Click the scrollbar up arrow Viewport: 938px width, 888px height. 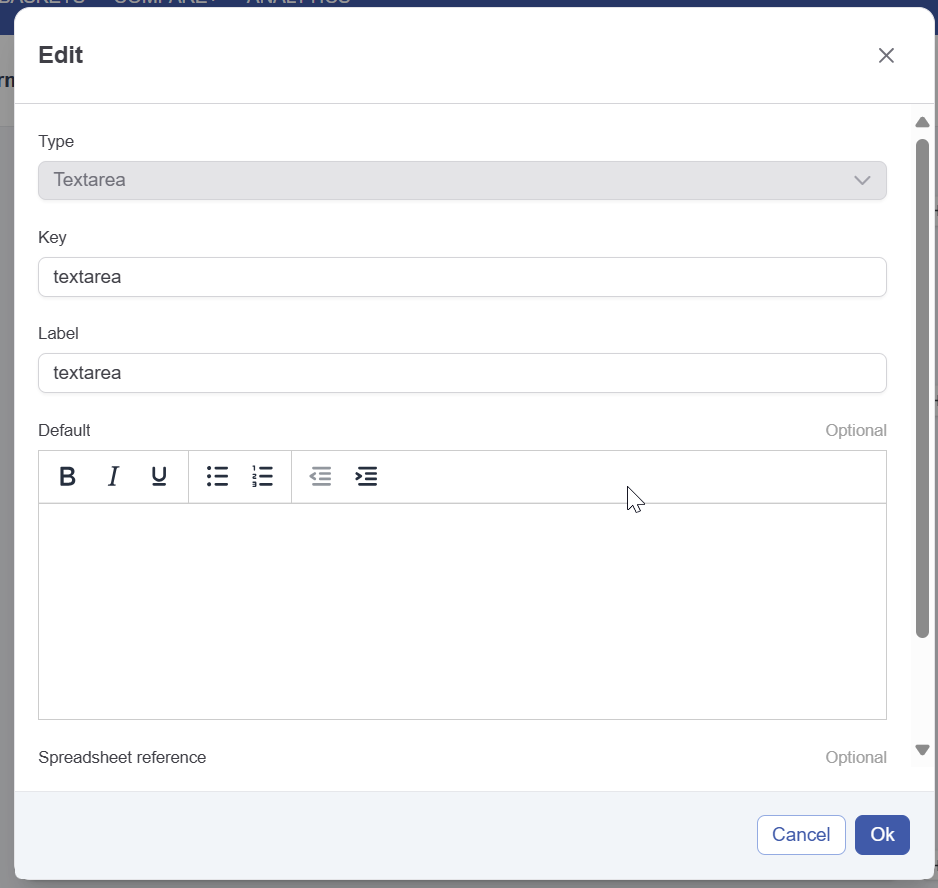click(x=922, y=122)
